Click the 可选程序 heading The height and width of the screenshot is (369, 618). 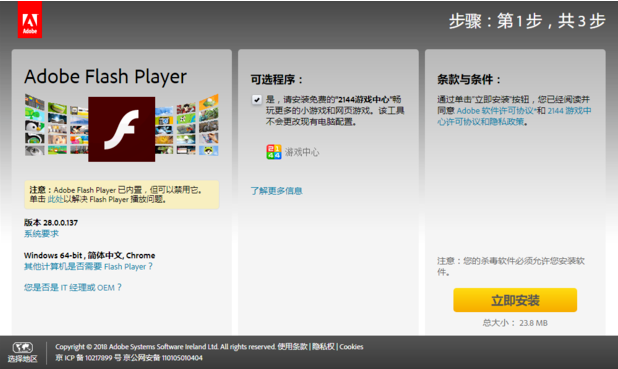(x=277, y=80)
